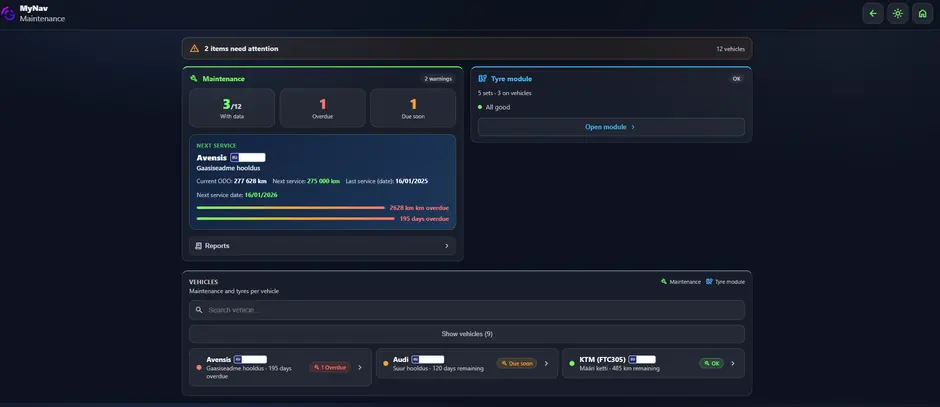
Task: Click the back arrow icon
Action: [873, 13]
